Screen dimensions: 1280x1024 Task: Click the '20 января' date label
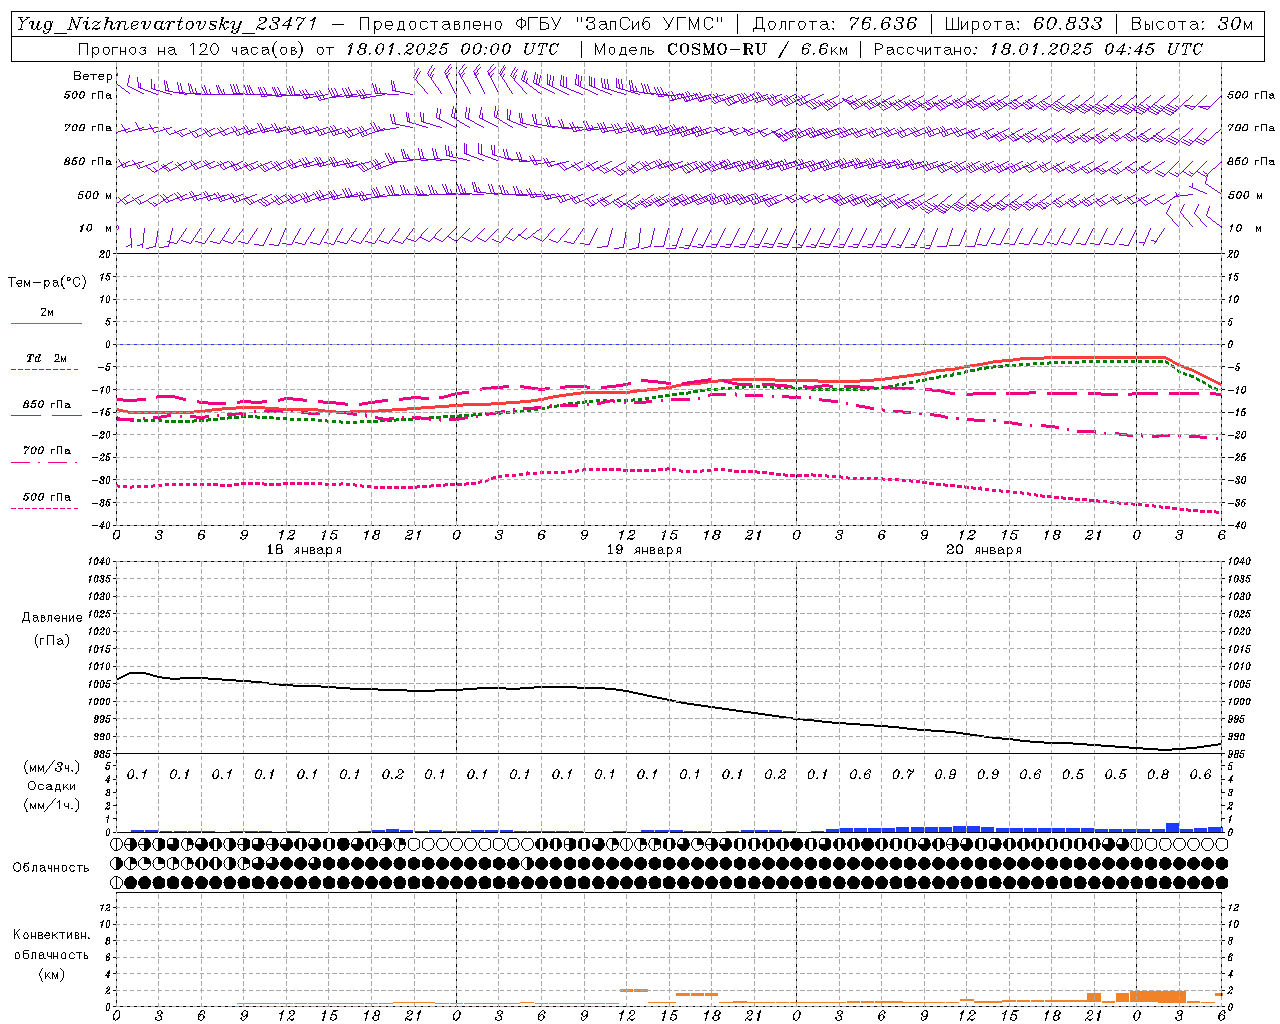click(984, 550)
